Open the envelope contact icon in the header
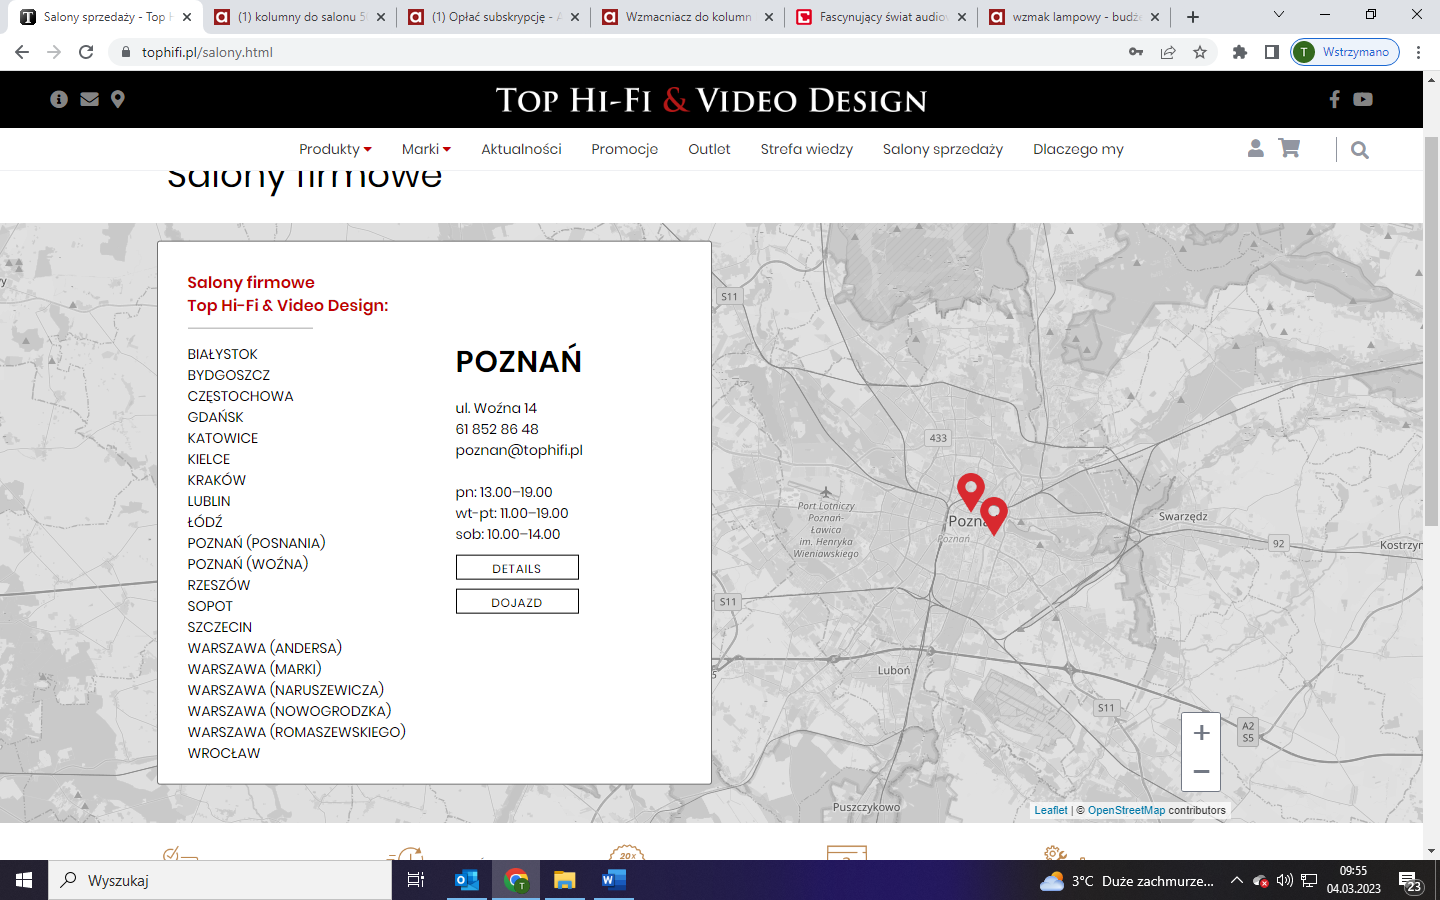Image resolution: width=1440 pixels, height=900 pixels. pyautogui.click(x=89, y=99)
